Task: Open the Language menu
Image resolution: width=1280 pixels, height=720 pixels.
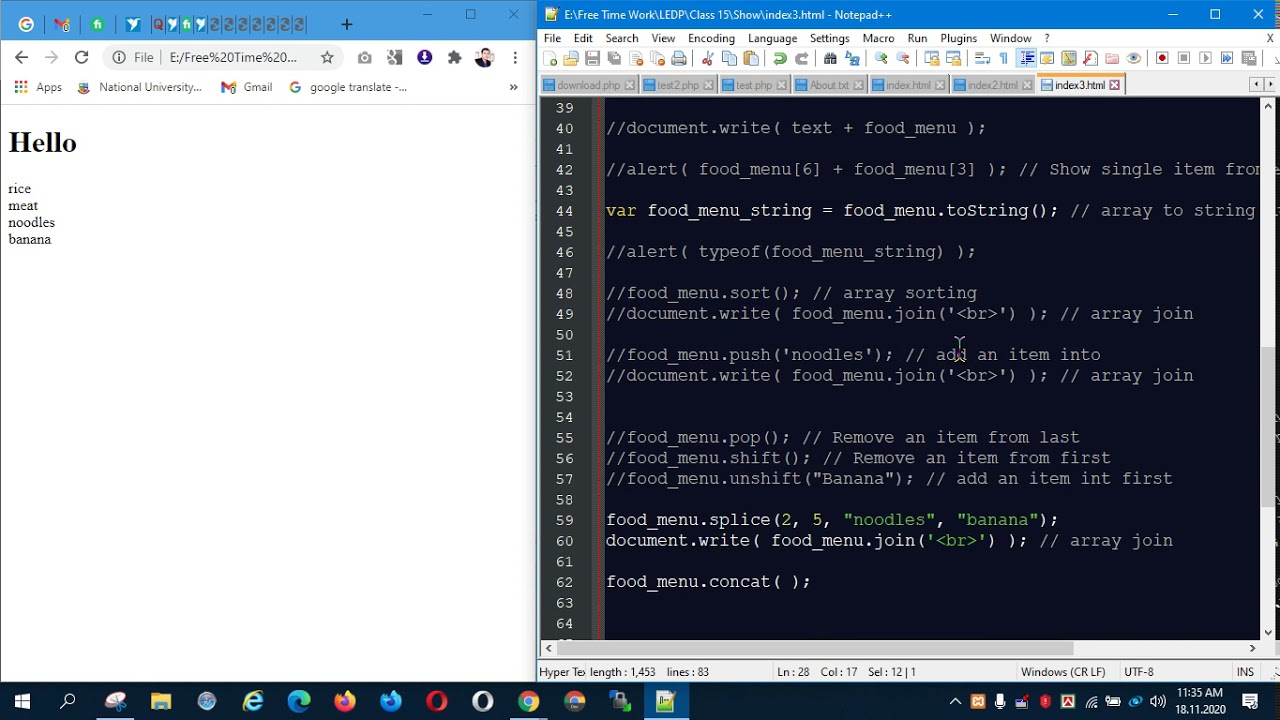Action: coord(772,38)
